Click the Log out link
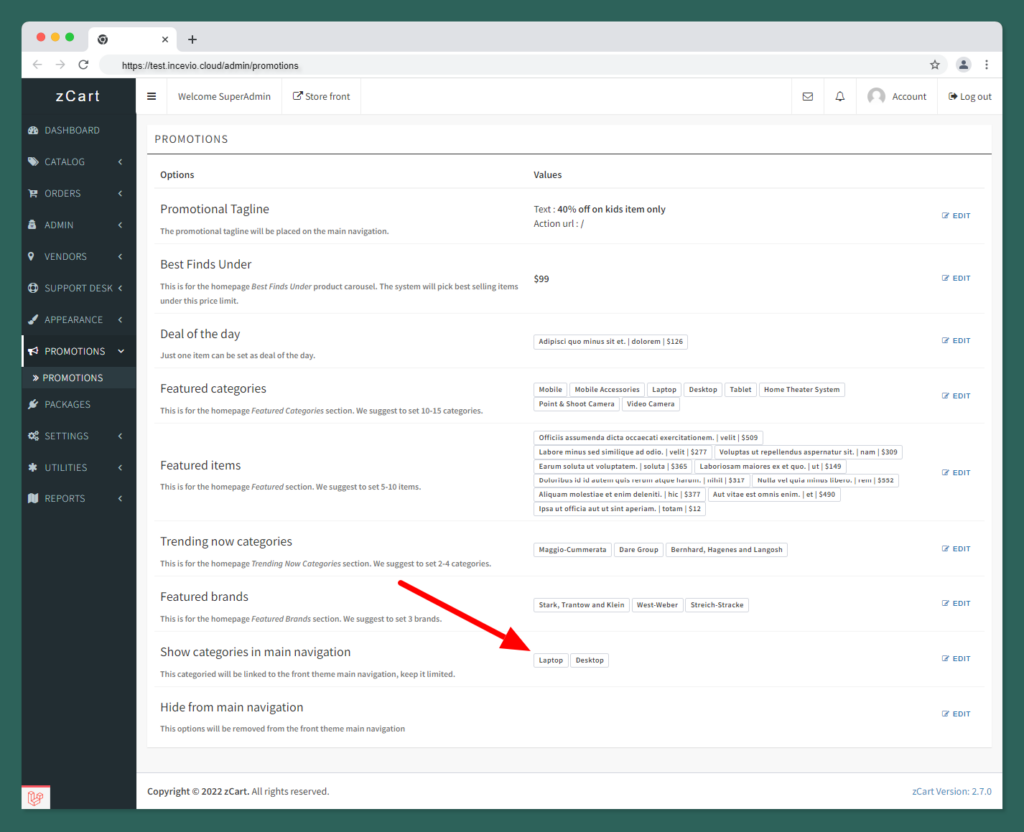This screenshot has width=1024, height=832. click(x=969, y=97)
